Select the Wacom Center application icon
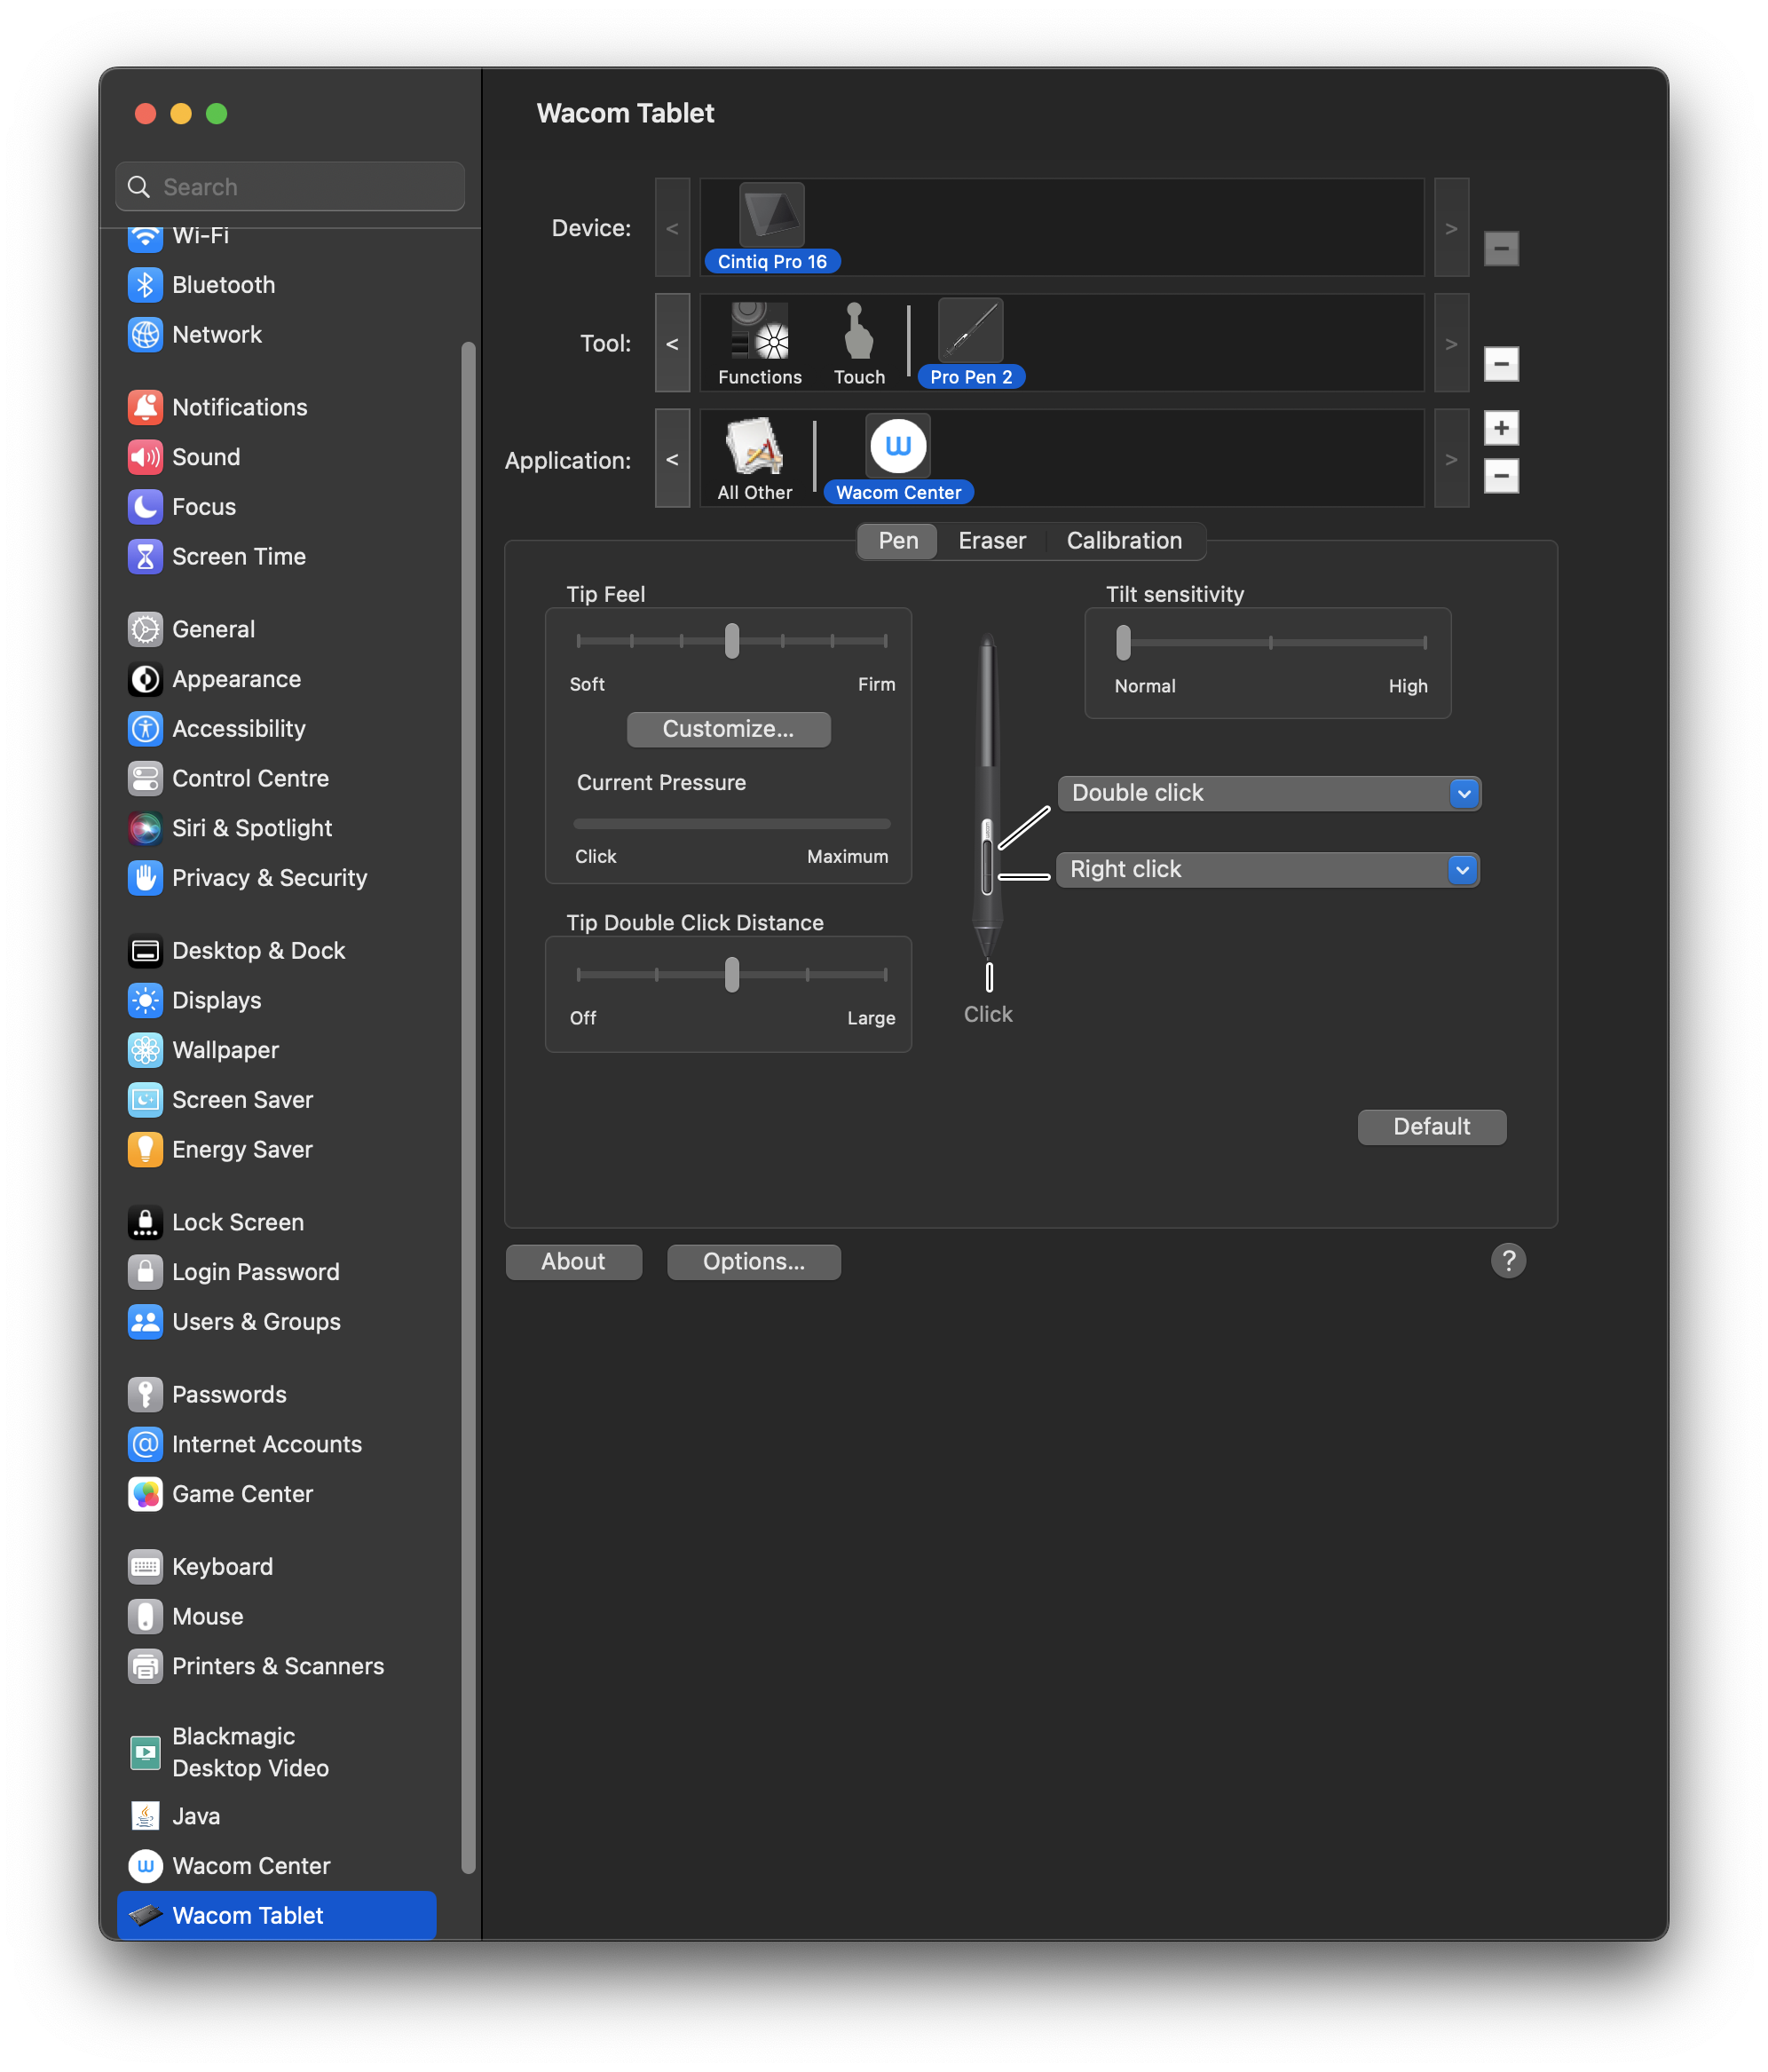The height and width of the screenshot is (2072, 1768). [897, 447]
